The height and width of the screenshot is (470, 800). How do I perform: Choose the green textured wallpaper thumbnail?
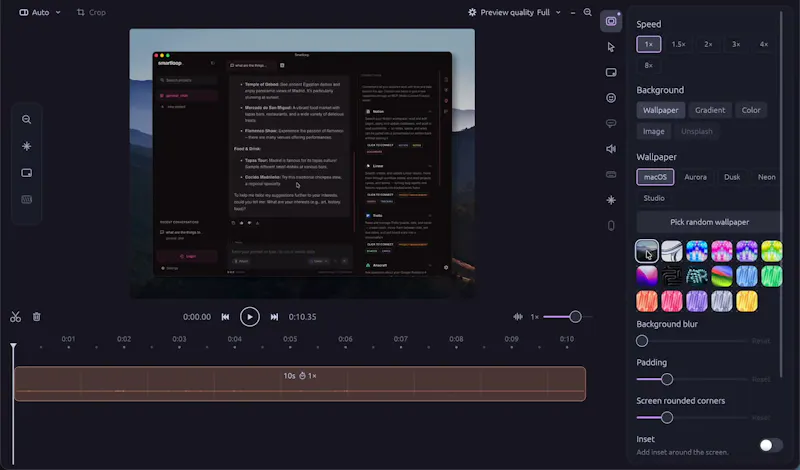pos(771,276)
